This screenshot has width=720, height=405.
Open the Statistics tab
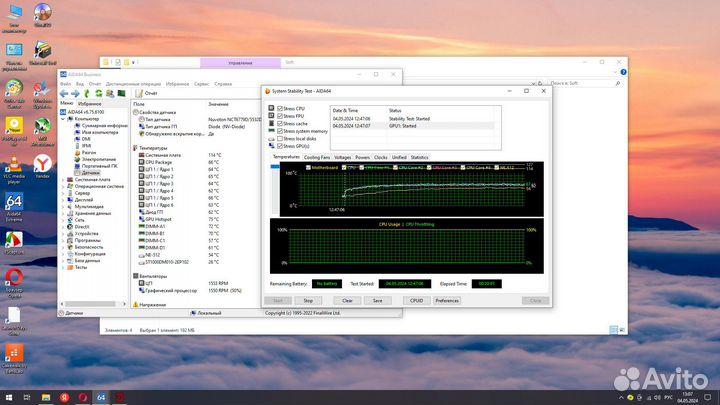[x=419, y=157]
